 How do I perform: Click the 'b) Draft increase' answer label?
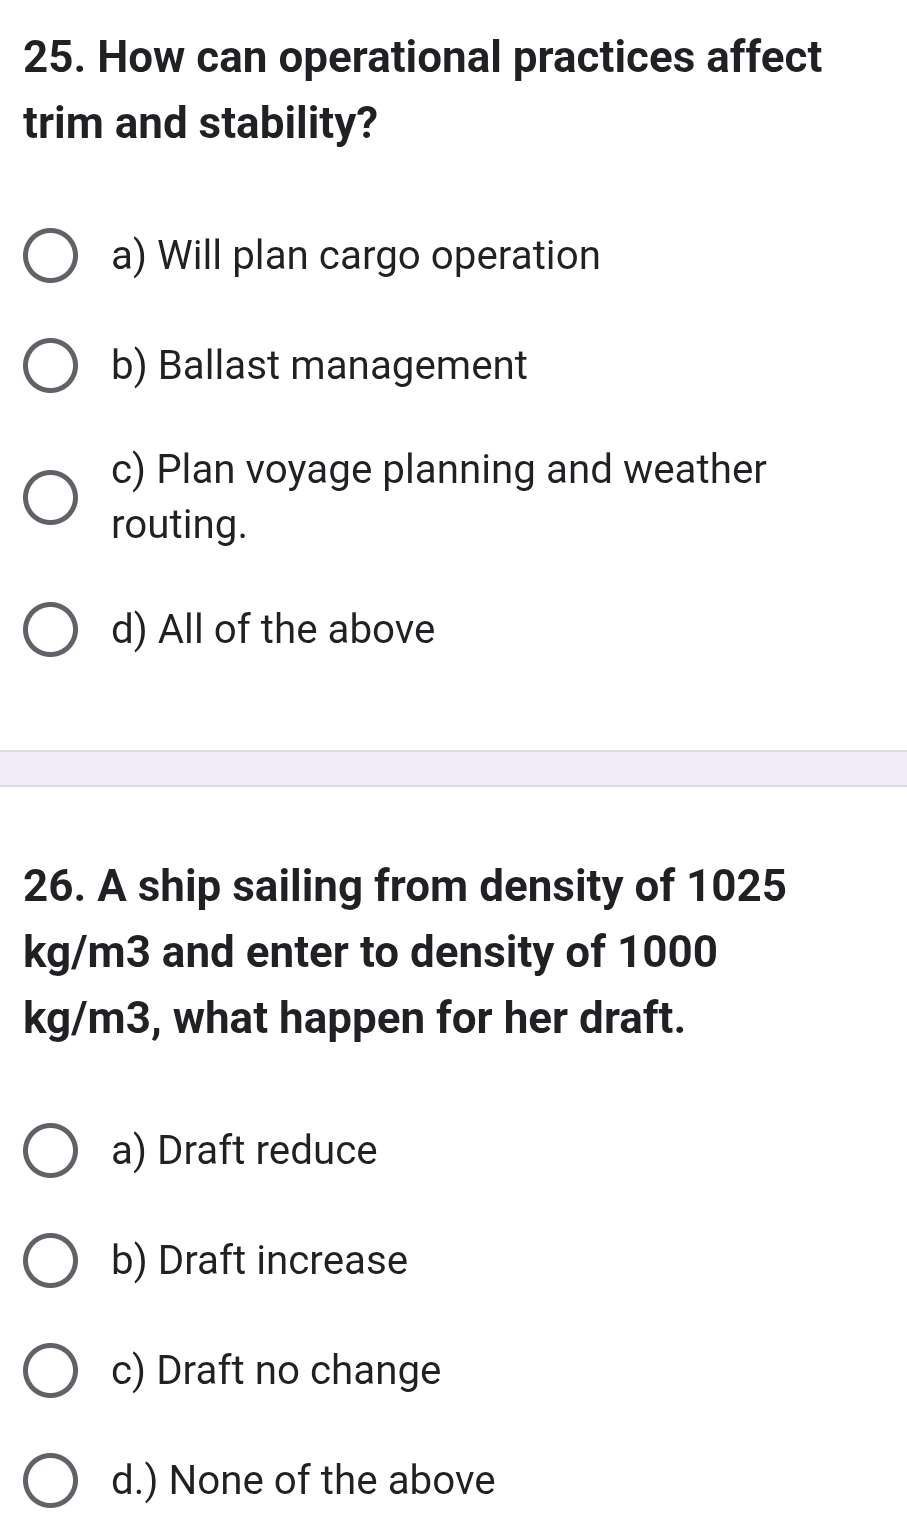coord(260,1260)
